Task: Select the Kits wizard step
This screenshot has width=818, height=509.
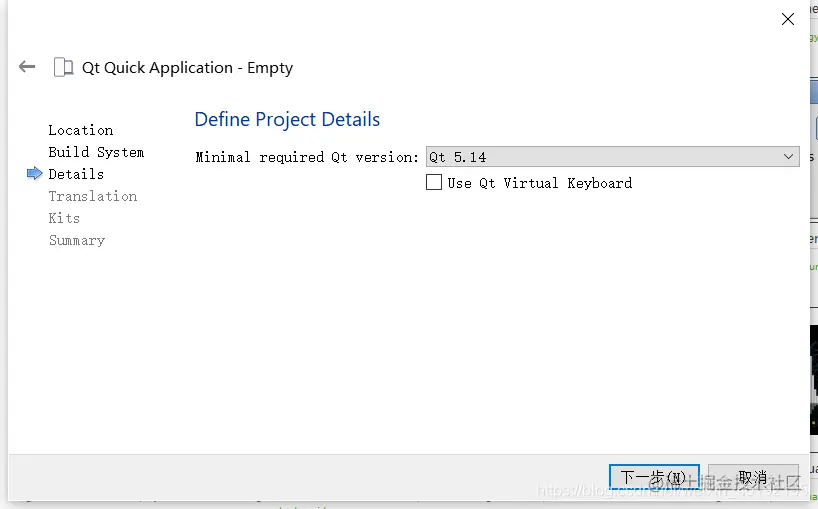Action: (x=64, y=218)
